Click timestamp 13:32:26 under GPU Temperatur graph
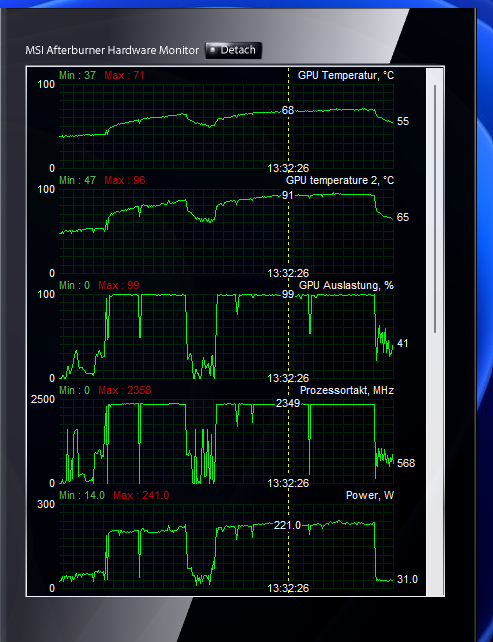Image resolution: width=493 pixels, height=642 pixels. 288,168
